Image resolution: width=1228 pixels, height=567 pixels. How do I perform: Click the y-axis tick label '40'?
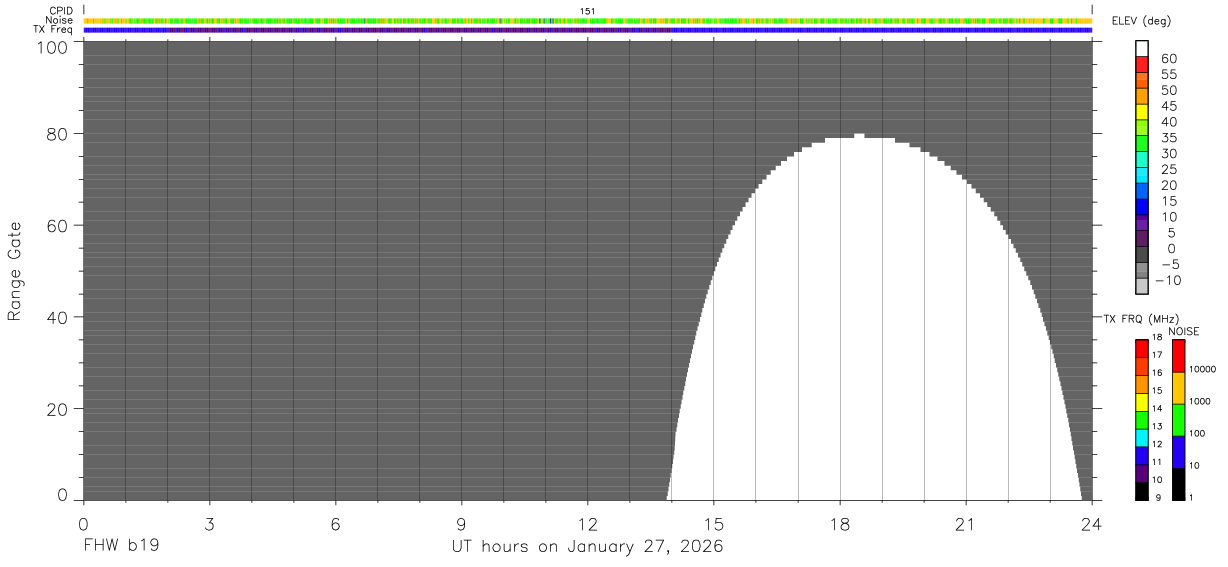click(57, 317)
